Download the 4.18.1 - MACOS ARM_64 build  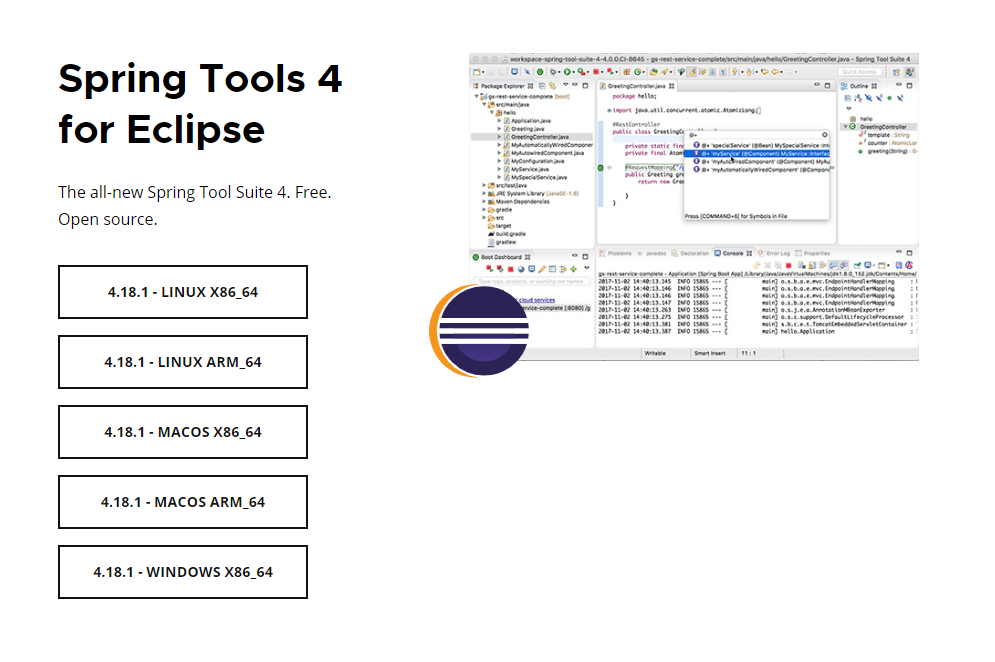(183, 502)
